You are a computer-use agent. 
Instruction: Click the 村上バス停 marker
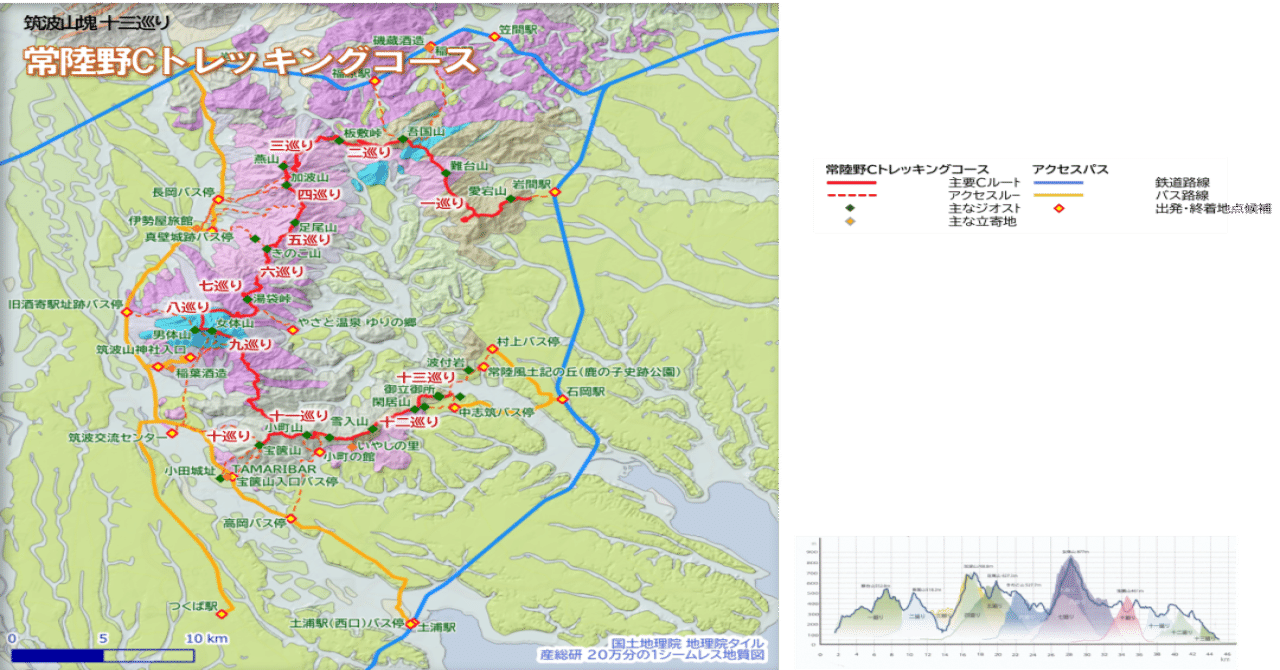(492, 349)
